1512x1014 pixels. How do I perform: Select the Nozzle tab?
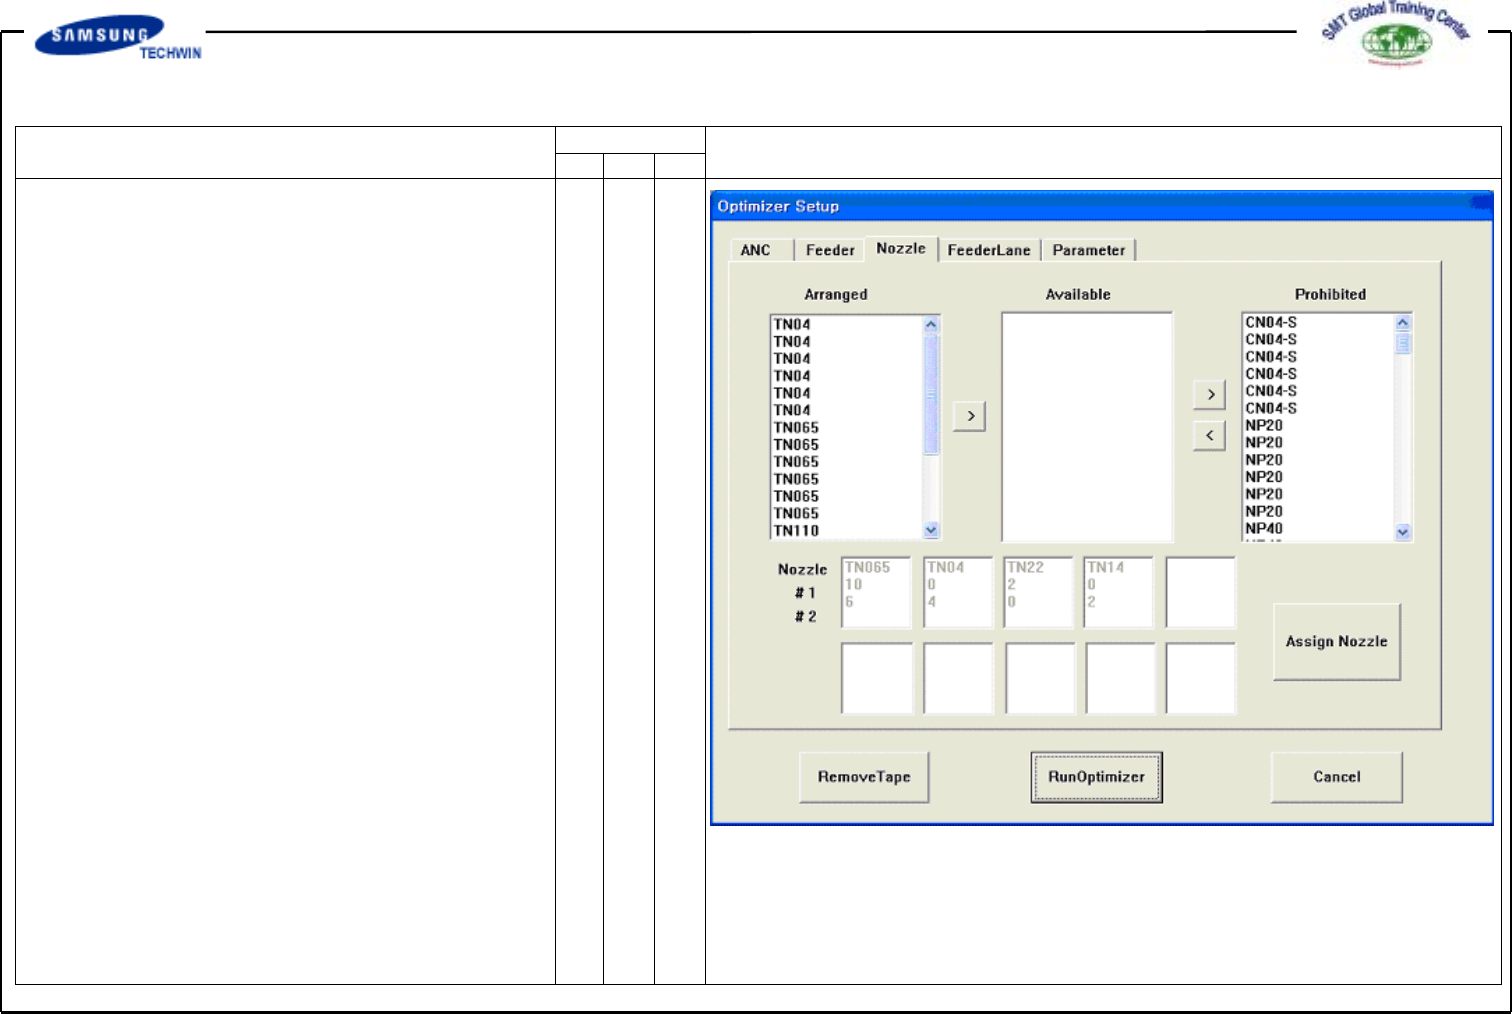point(901,248)
